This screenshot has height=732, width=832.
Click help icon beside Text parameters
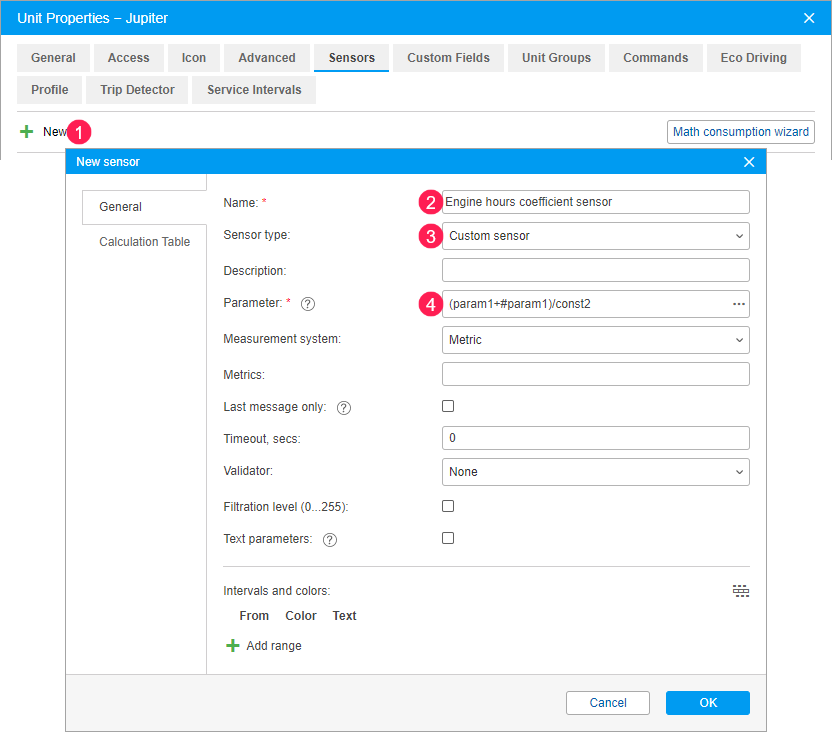click(x=330, y=540)
